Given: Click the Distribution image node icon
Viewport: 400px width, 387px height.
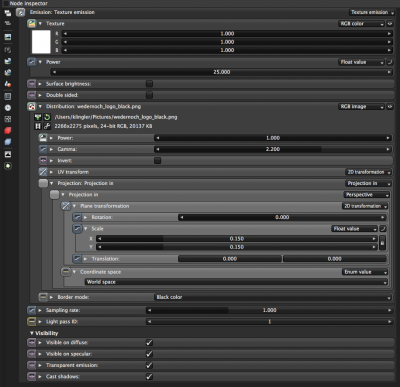Looking at the screenshot, I should coord(32,106).
